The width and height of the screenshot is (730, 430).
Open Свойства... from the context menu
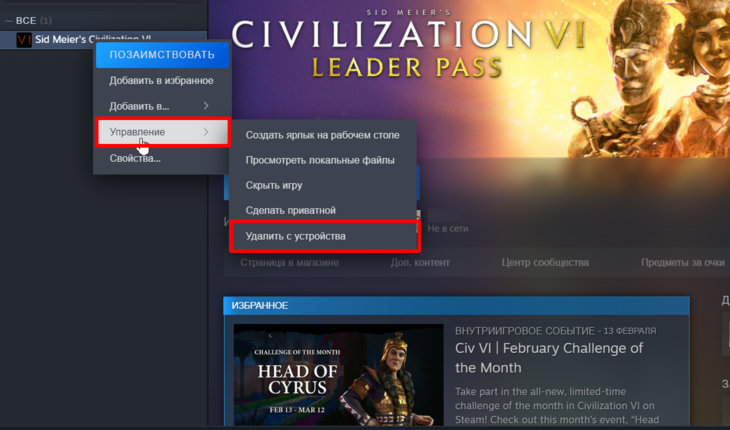coord(135,158)
